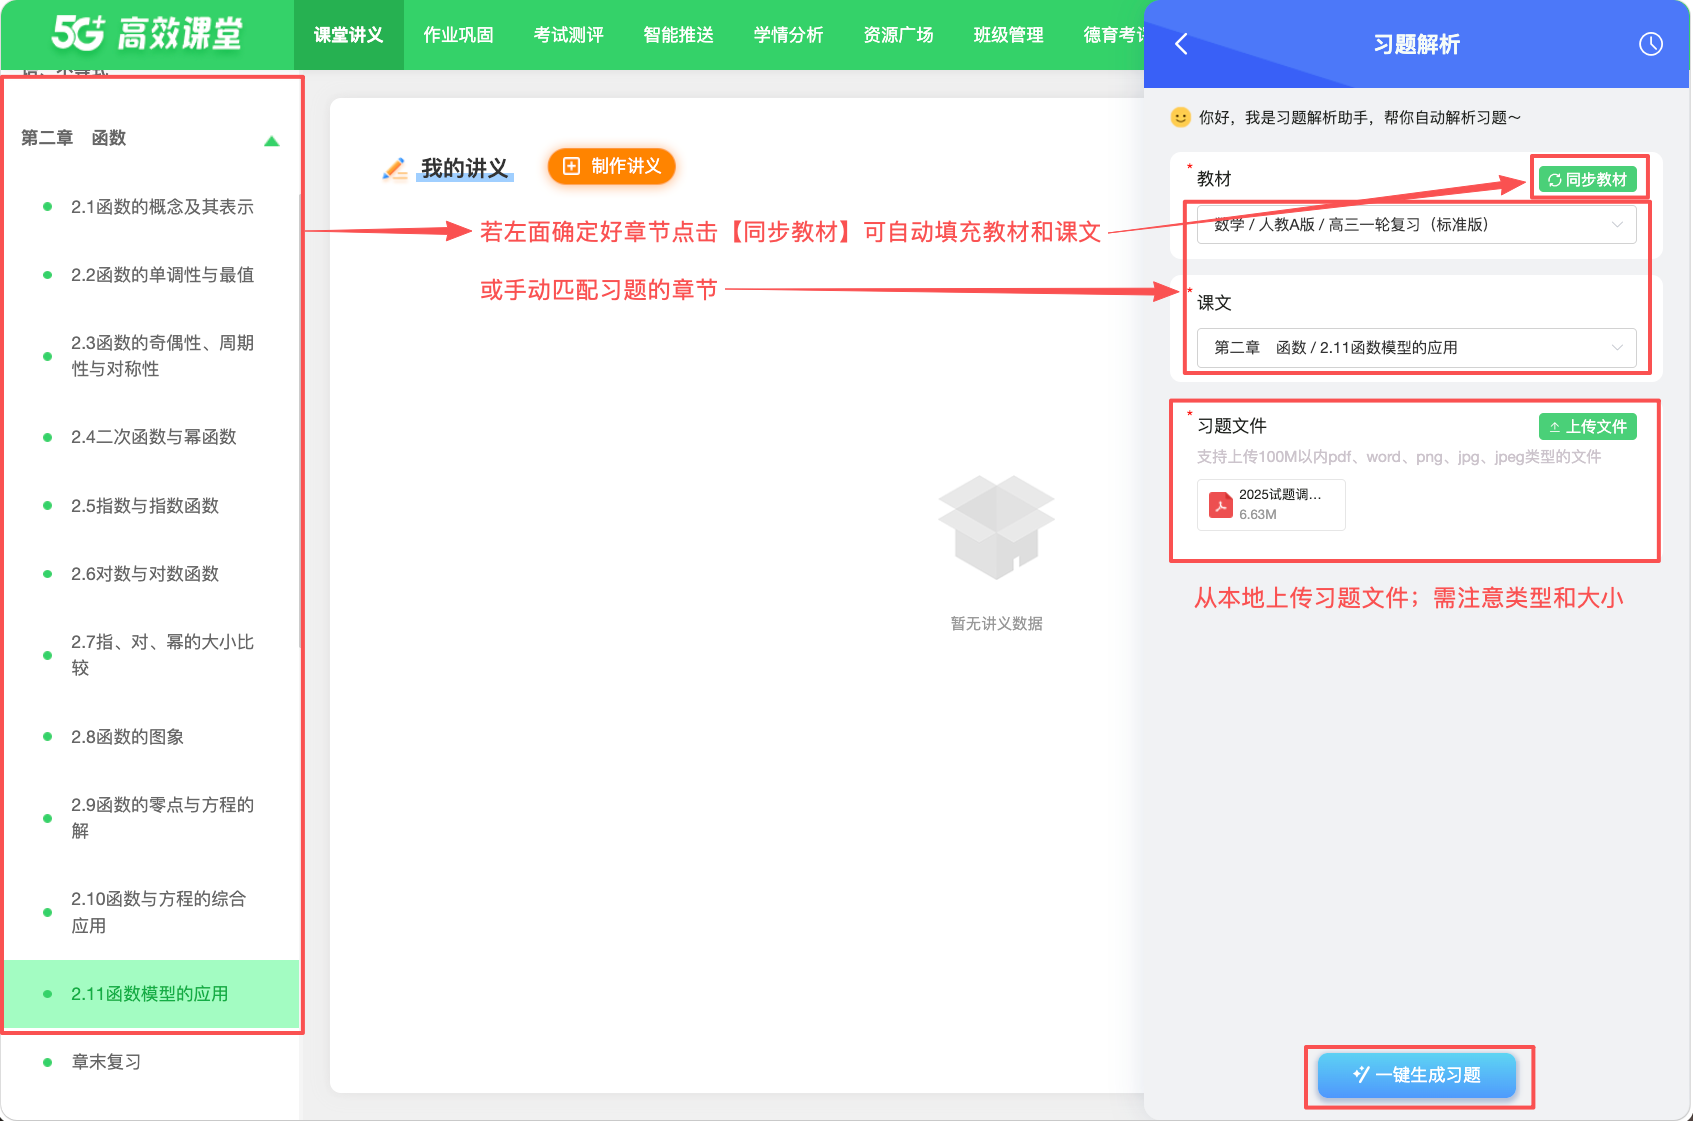
Task: Open 学情分析 tab
Action: pos(788,35)
